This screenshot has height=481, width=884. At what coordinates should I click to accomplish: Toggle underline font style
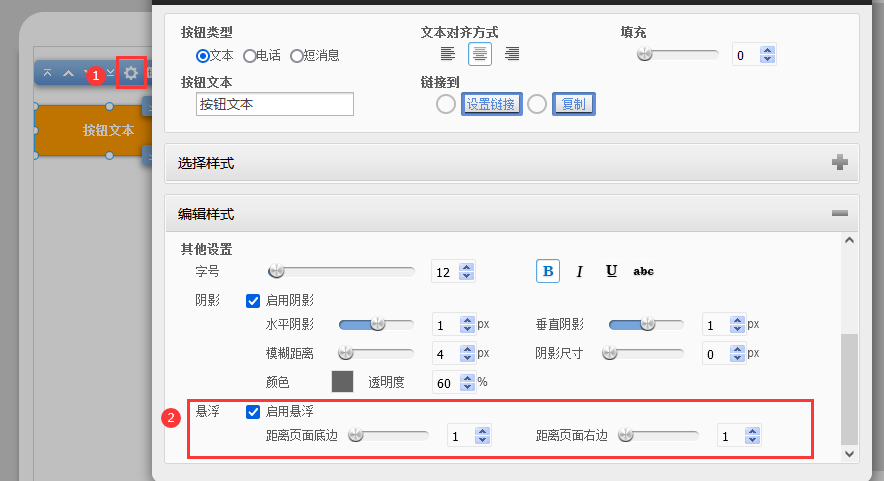(611, 271)
